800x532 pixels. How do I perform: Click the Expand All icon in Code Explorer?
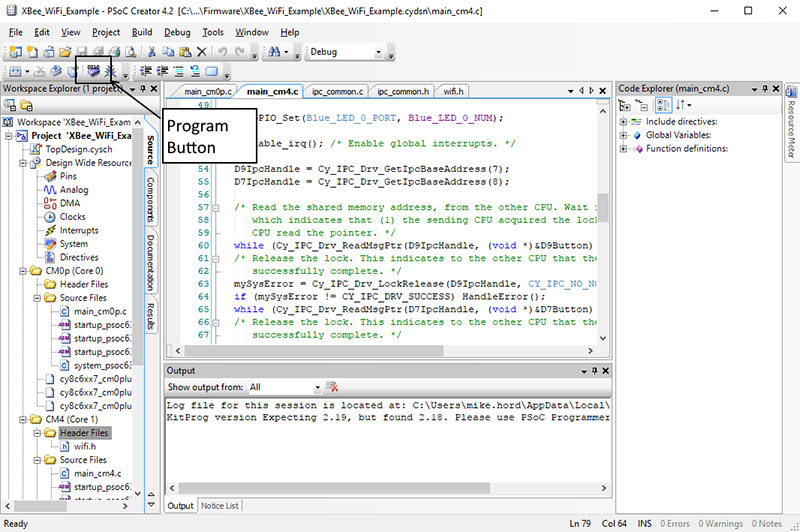pyautogui.click(x=624, y=106)
